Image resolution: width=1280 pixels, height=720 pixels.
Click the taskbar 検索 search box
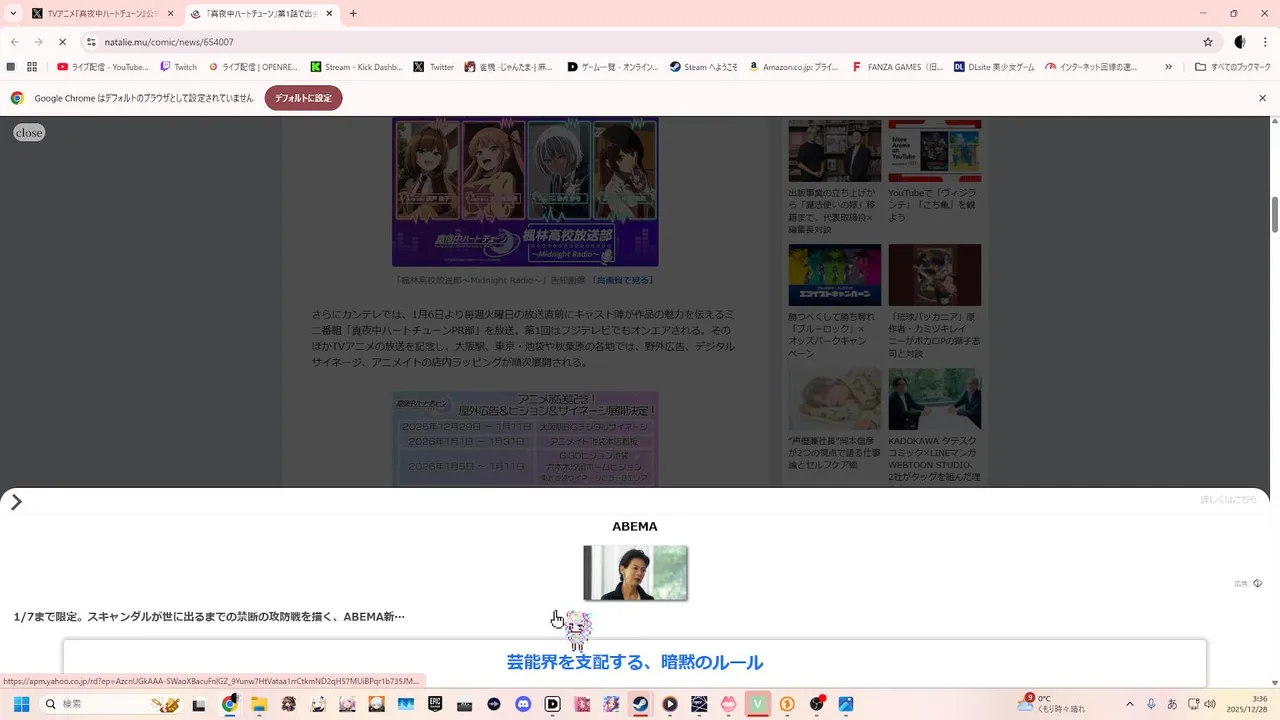coord(113,704)
